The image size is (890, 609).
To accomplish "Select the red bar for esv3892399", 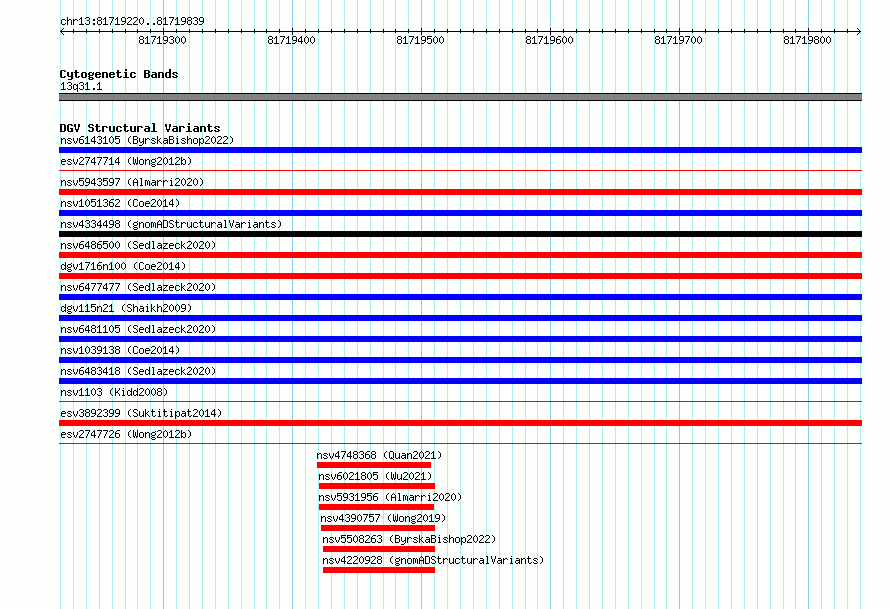I will (460, 423).
